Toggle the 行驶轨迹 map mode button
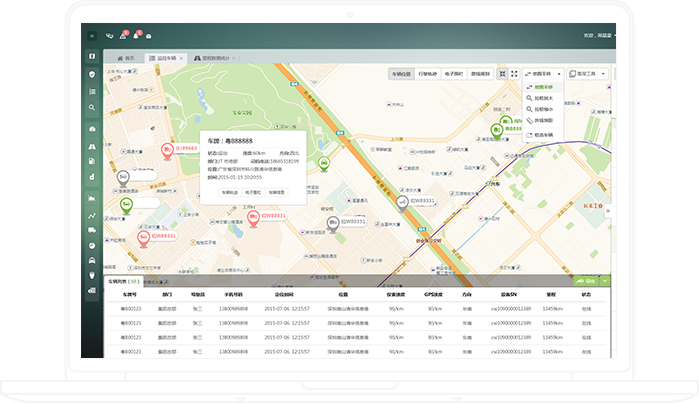Image resolution: width=699 pixels, height=403 pixels. [x=427, y=74]
